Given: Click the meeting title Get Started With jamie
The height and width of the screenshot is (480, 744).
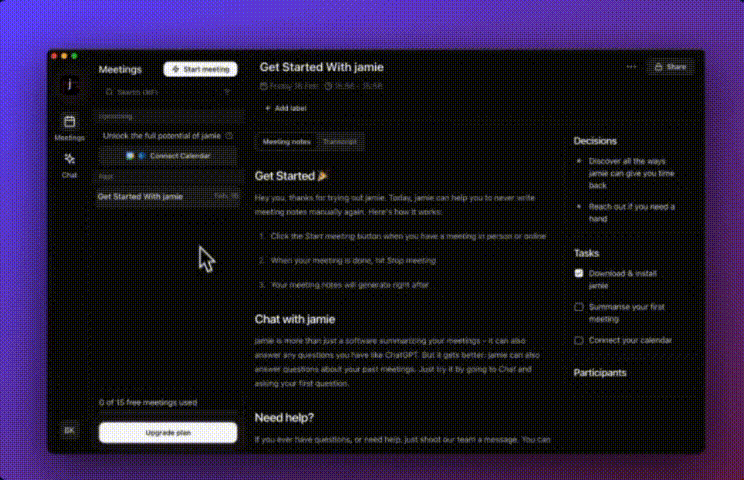Looking at the screenshot, I should pos(321,67).
